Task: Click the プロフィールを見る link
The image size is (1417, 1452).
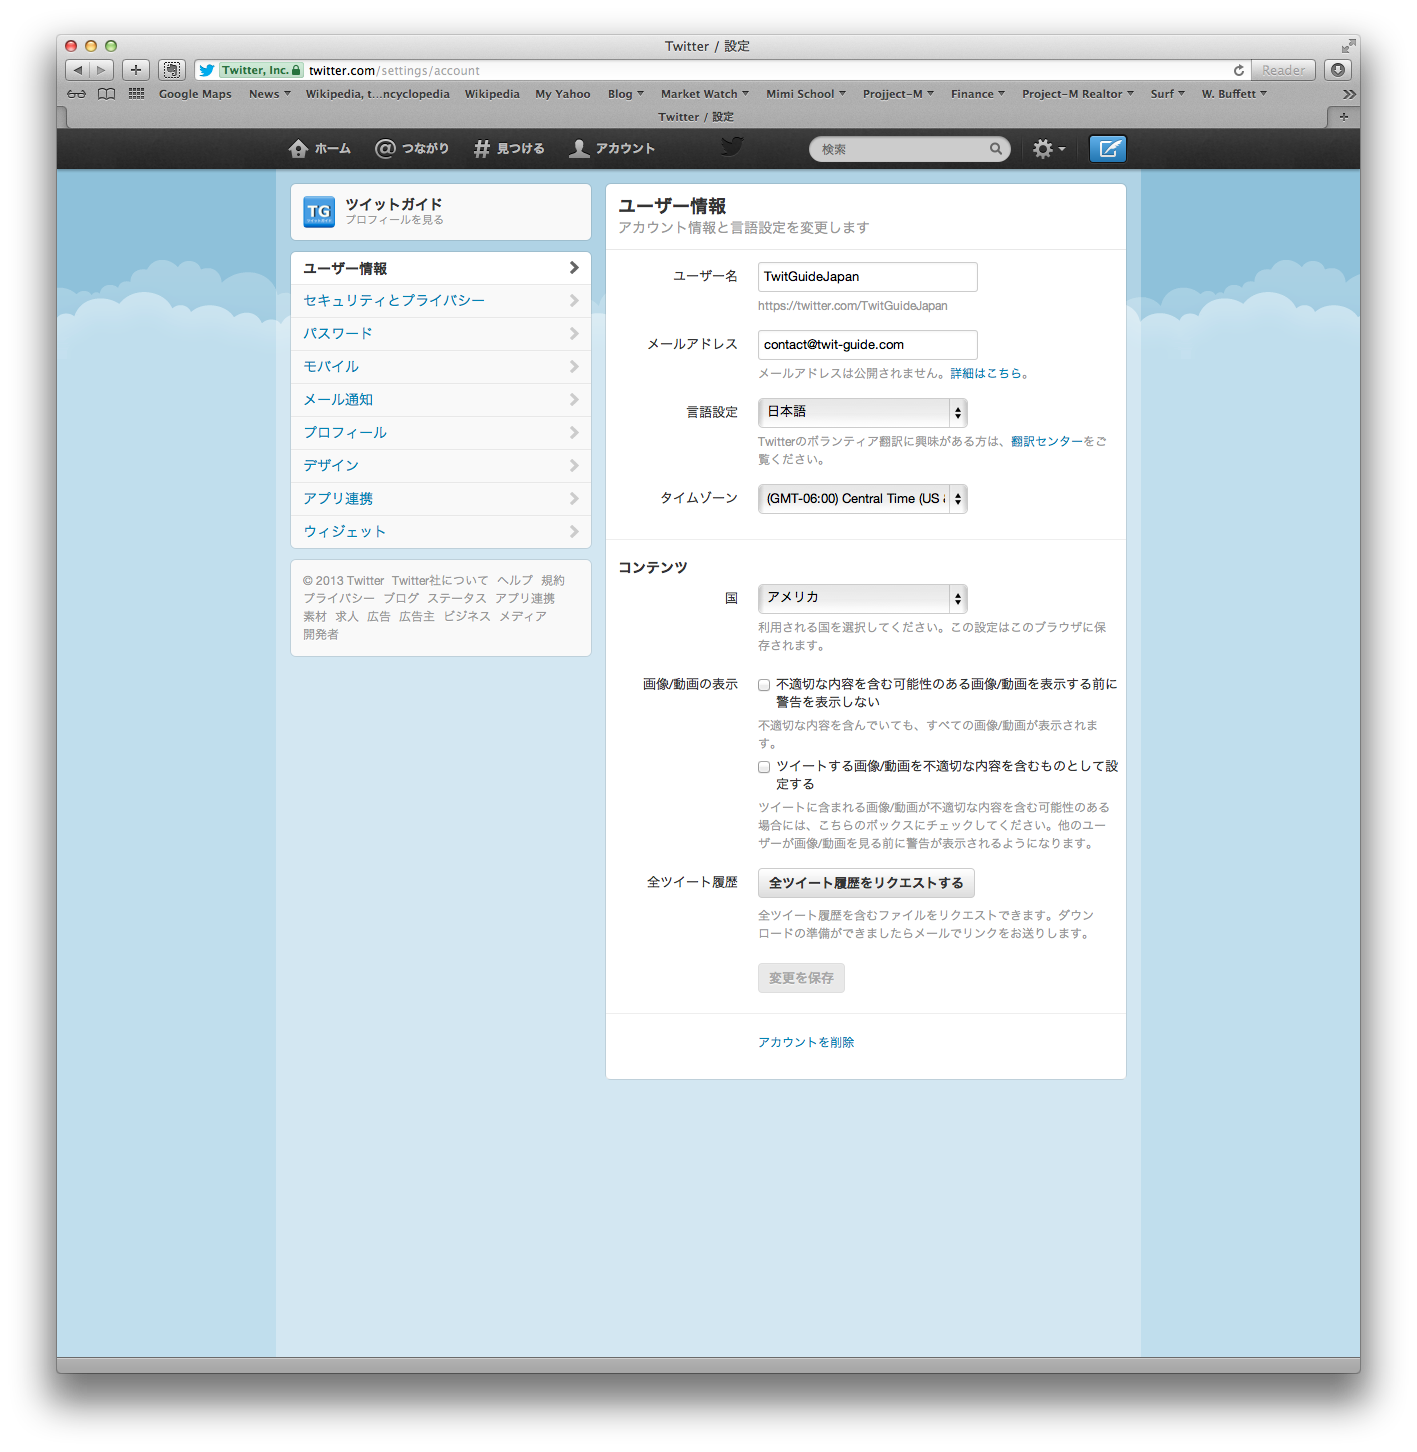Action: tap(395, 220)
